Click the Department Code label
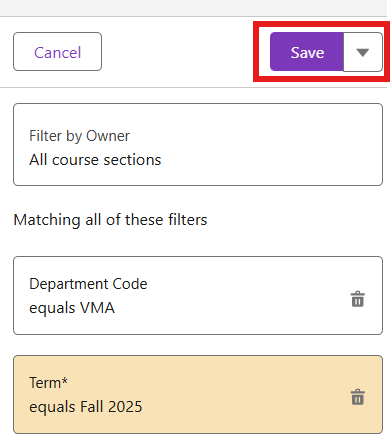Screen dimensions: 391x448 tap(88, 284)
